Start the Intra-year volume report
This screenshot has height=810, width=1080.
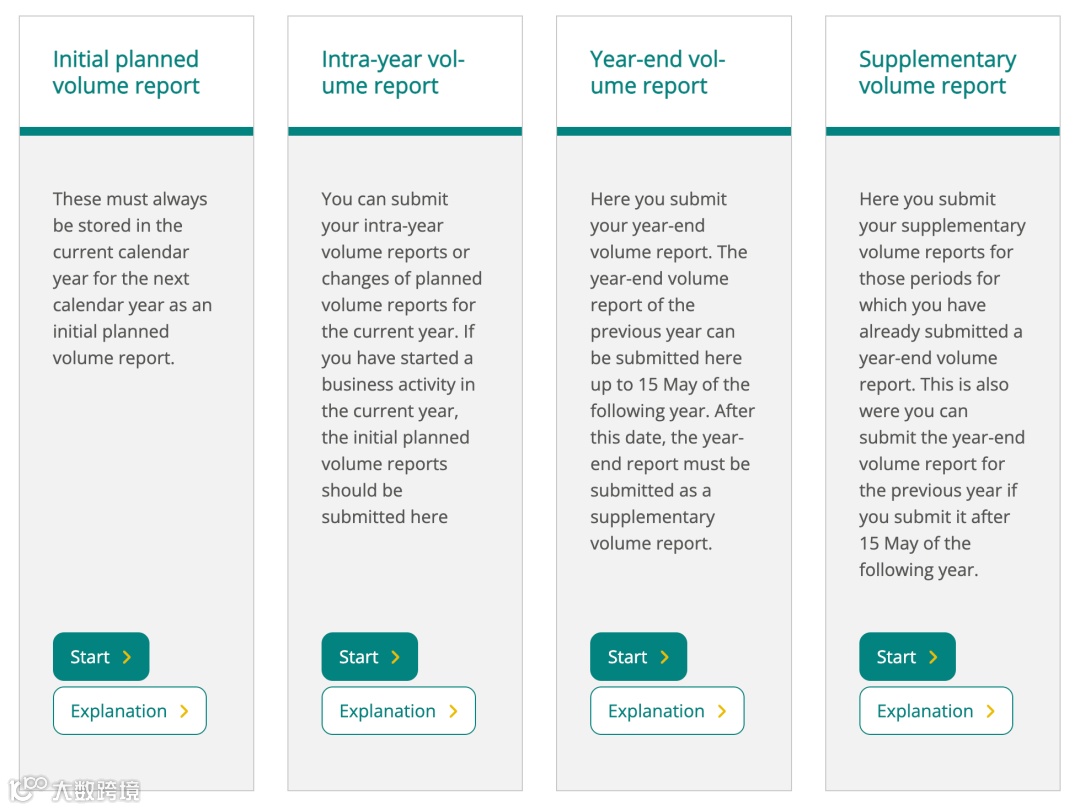tap(369, 657)
